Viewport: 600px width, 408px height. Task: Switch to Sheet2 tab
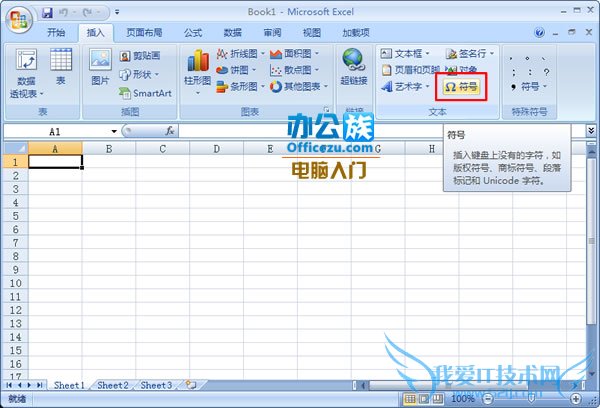coord(112,385)
